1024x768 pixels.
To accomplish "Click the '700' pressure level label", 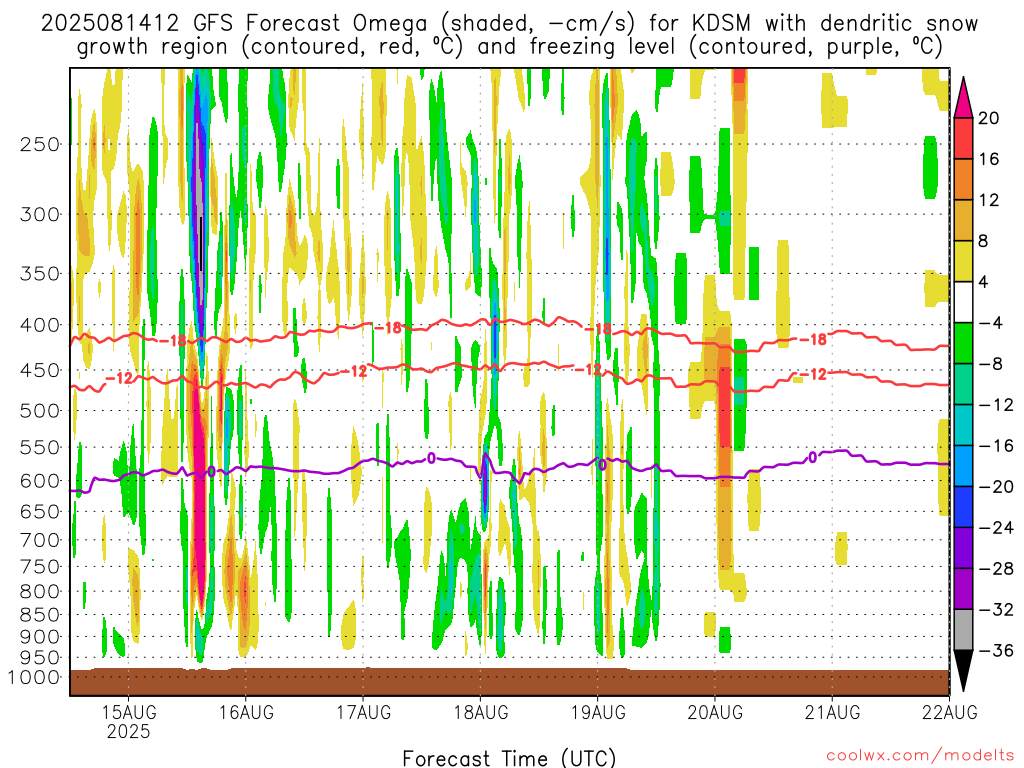I will point(40,540).
